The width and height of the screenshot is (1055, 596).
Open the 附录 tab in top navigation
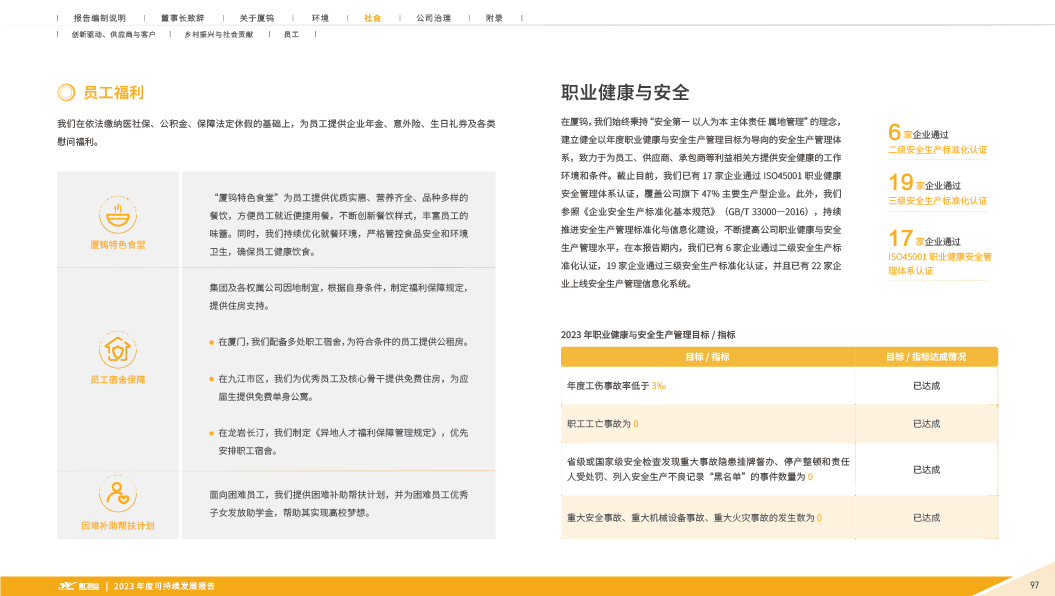[494, 18]
